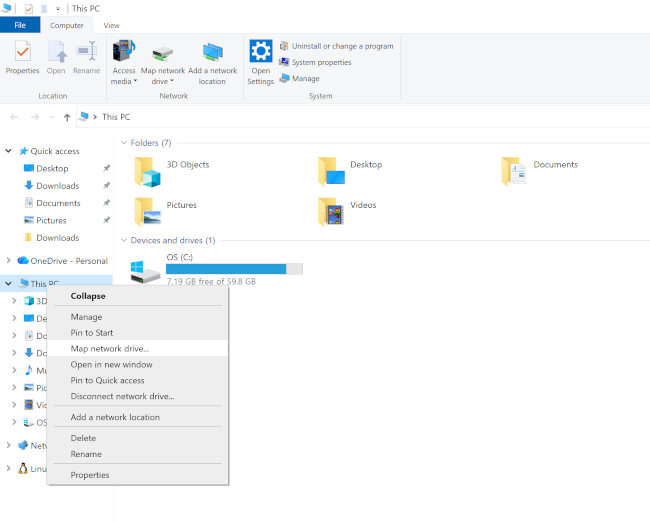Image resolution: width=650 pixels, height=522 pixels.
Task: Open the Desktop folder in the Folders section
Action: tap(350, 172)
